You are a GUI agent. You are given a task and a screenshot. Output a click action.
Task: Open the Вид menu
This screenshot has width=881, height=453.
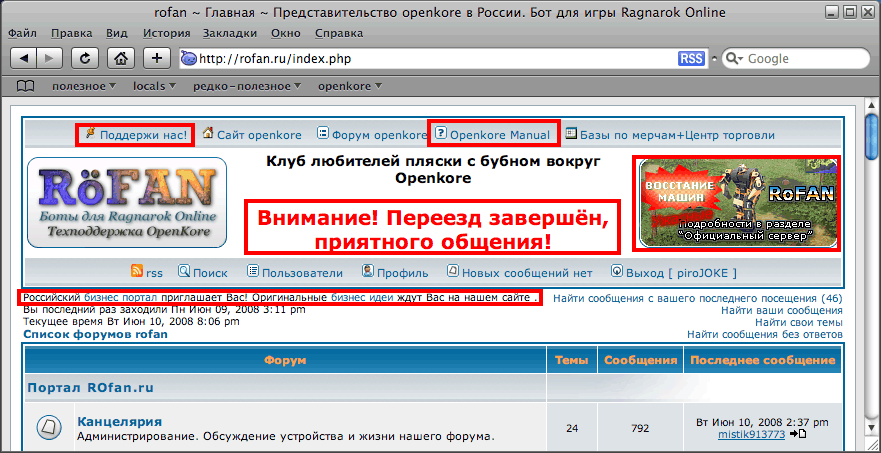117,33
